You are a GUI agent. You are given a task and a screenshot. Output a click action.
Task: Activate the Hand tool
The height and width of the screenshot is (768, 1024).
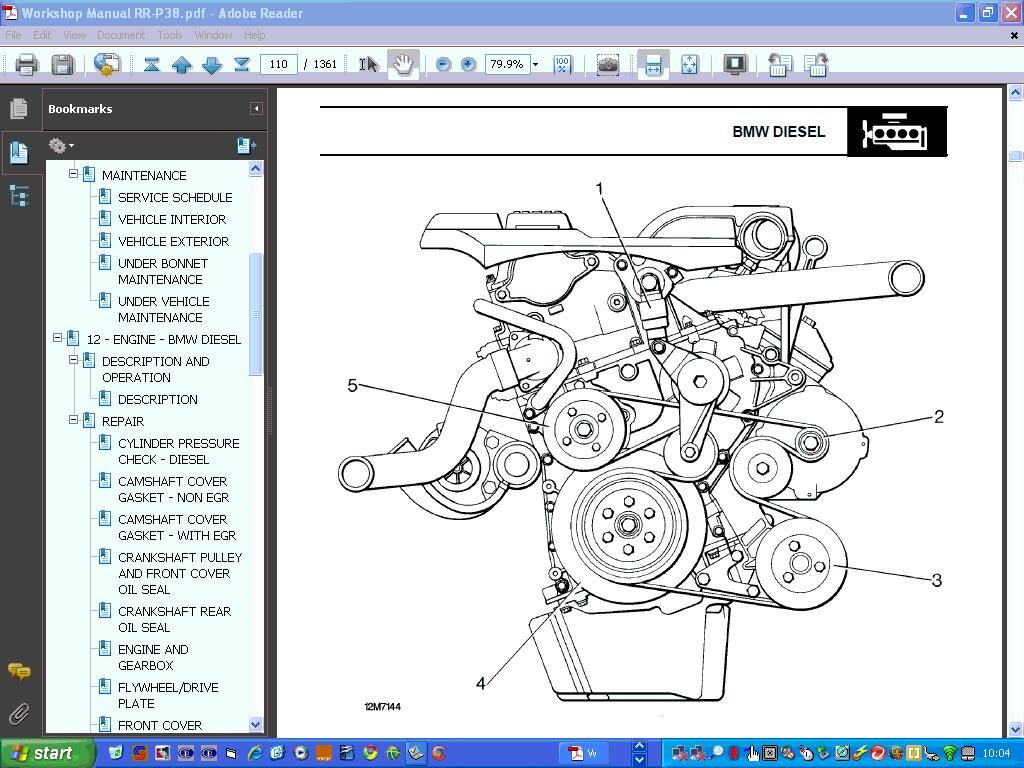click(404, 64)
